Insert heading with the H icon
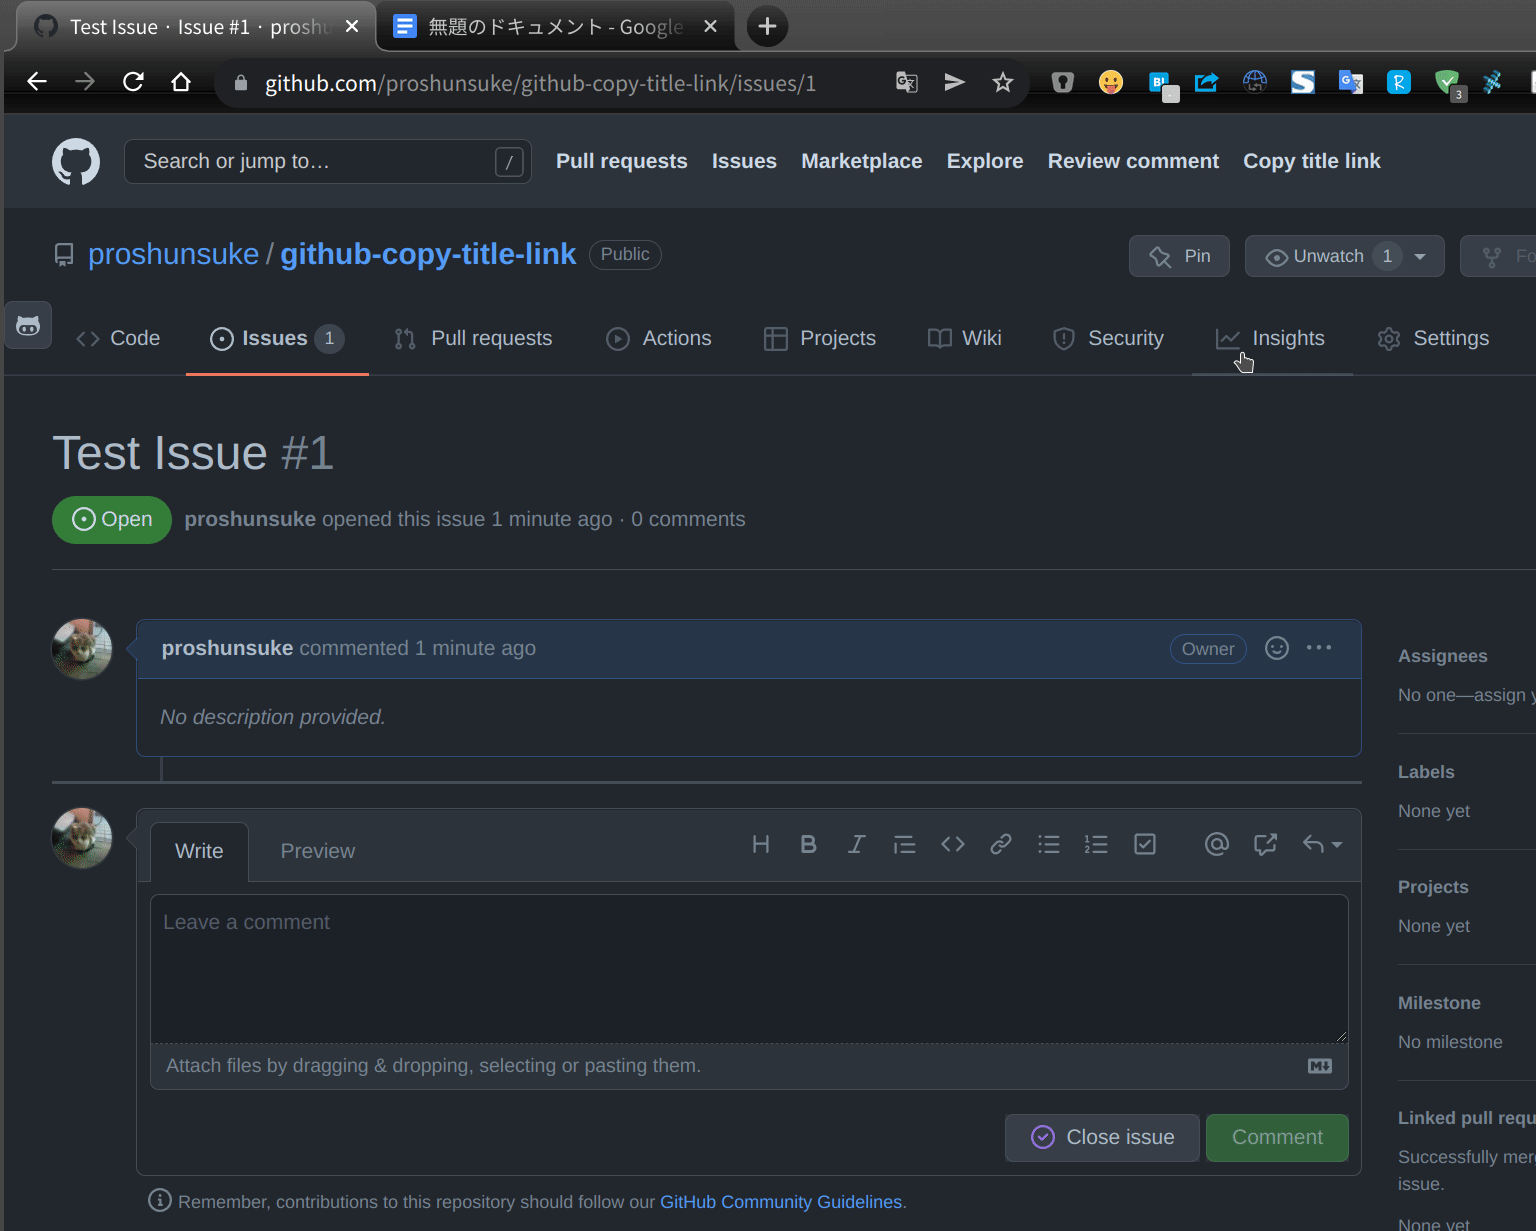The width and height of the screenshot is (1536, 1231). coord(761,845)
